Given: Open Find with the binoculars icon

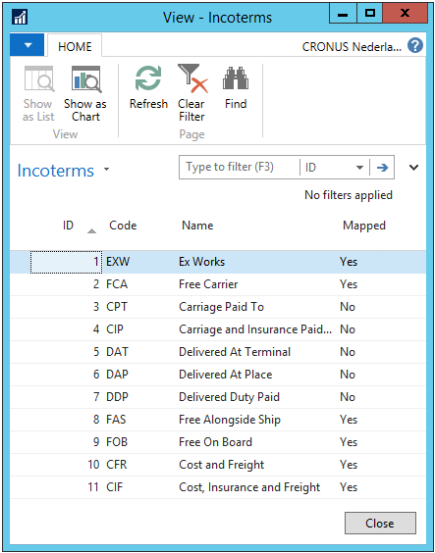Looking at the screenshot, I should click(x=236, y=78).
